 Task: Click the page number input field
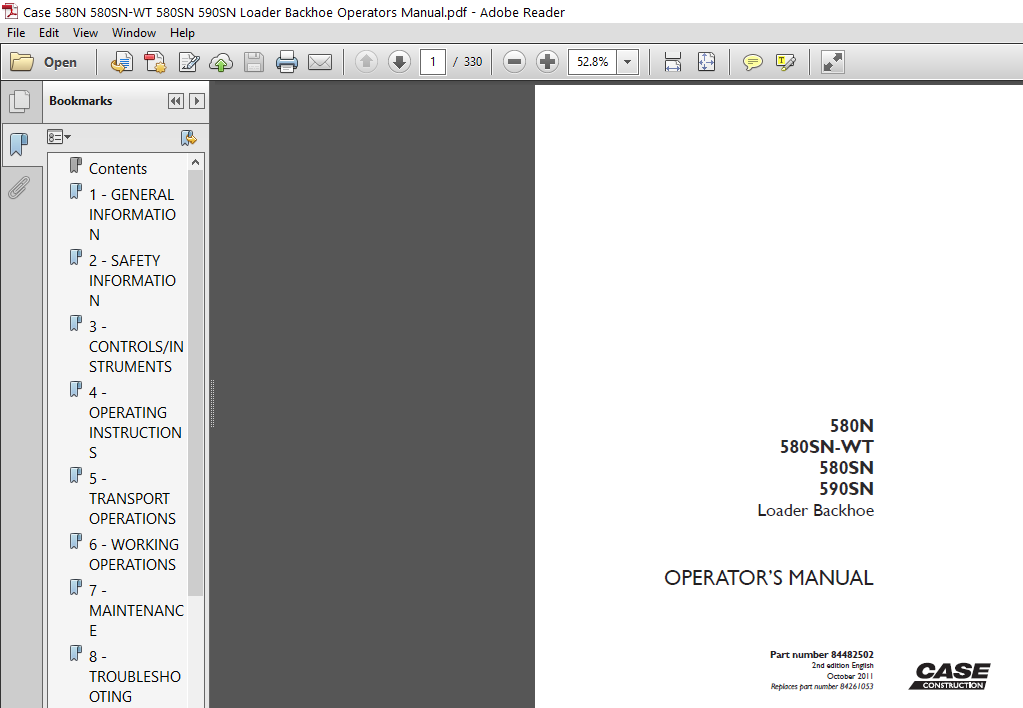pyautogui.click(x=433, y=62)
